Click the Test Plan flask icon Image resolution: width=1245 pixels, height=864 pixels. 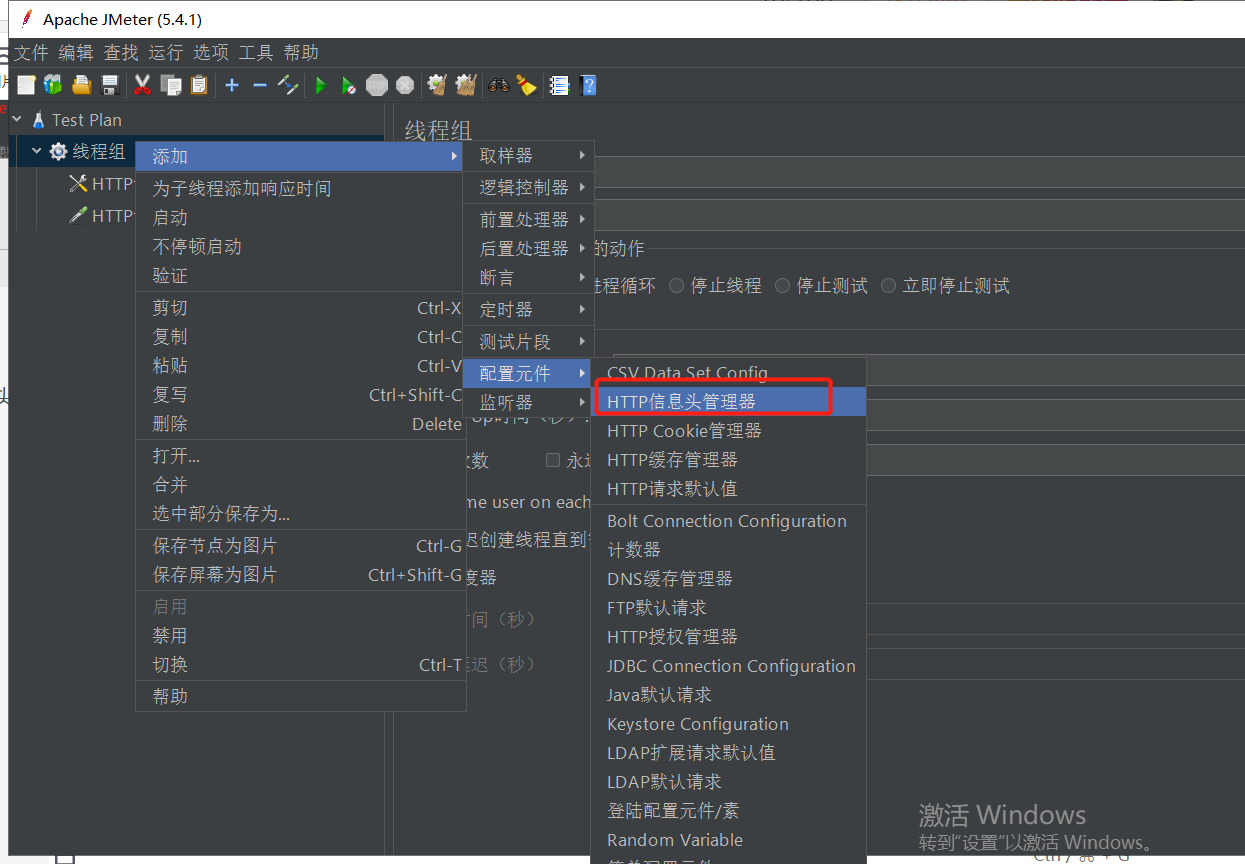coord(39,120)
